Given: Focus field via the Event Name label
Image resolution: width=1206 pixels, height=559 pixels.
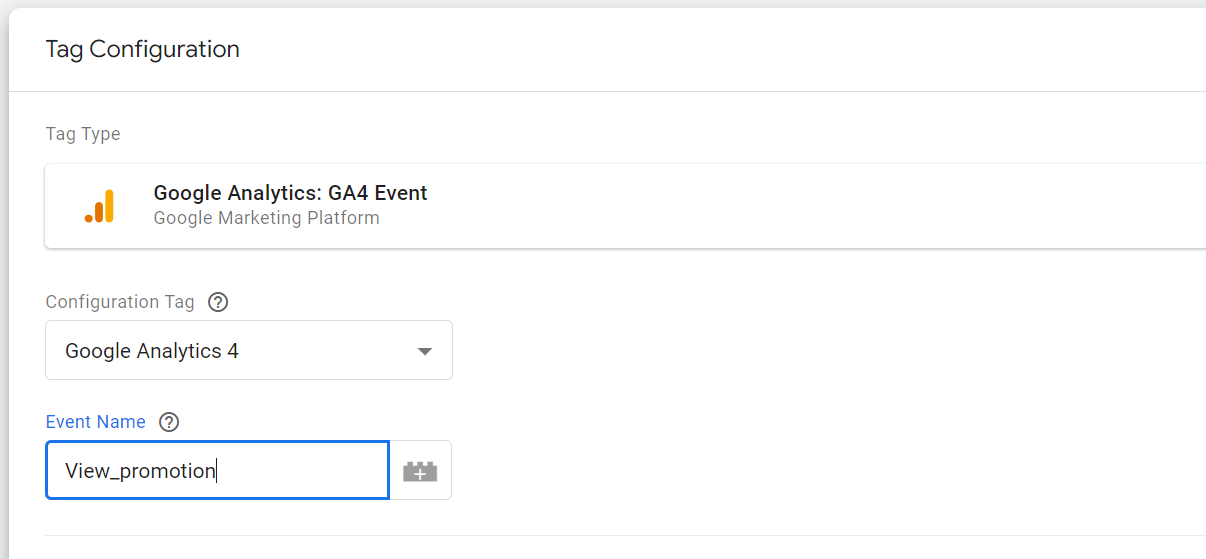Looking at the screenshot, I should pyautogui.click(x=95, y=422).
